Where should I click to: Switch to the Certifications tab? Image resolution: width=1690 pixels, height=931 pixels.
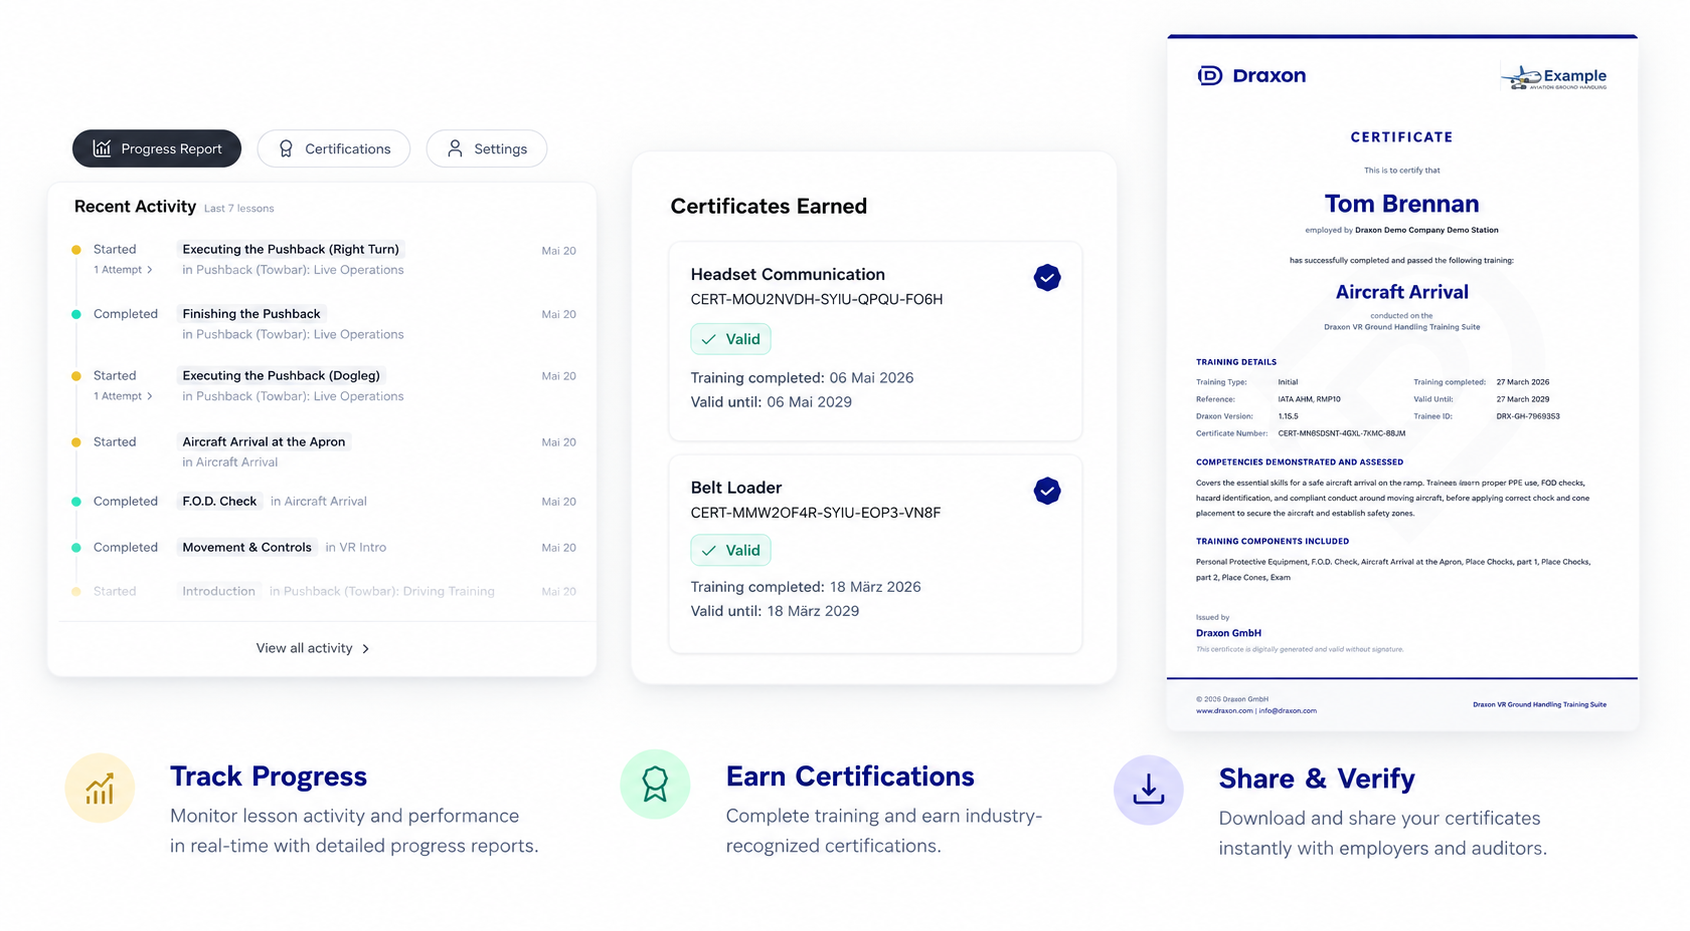pyautogui.click(x=334, y=148)
